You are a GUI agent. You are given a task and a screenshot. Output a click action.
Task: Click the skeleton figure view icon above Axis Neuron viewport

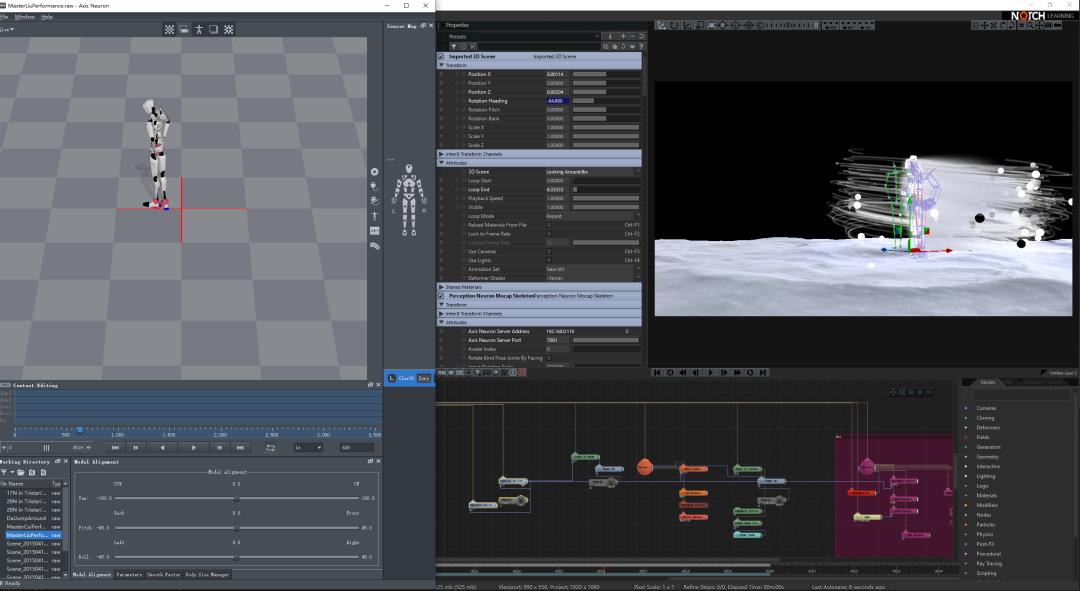(199, 30)
